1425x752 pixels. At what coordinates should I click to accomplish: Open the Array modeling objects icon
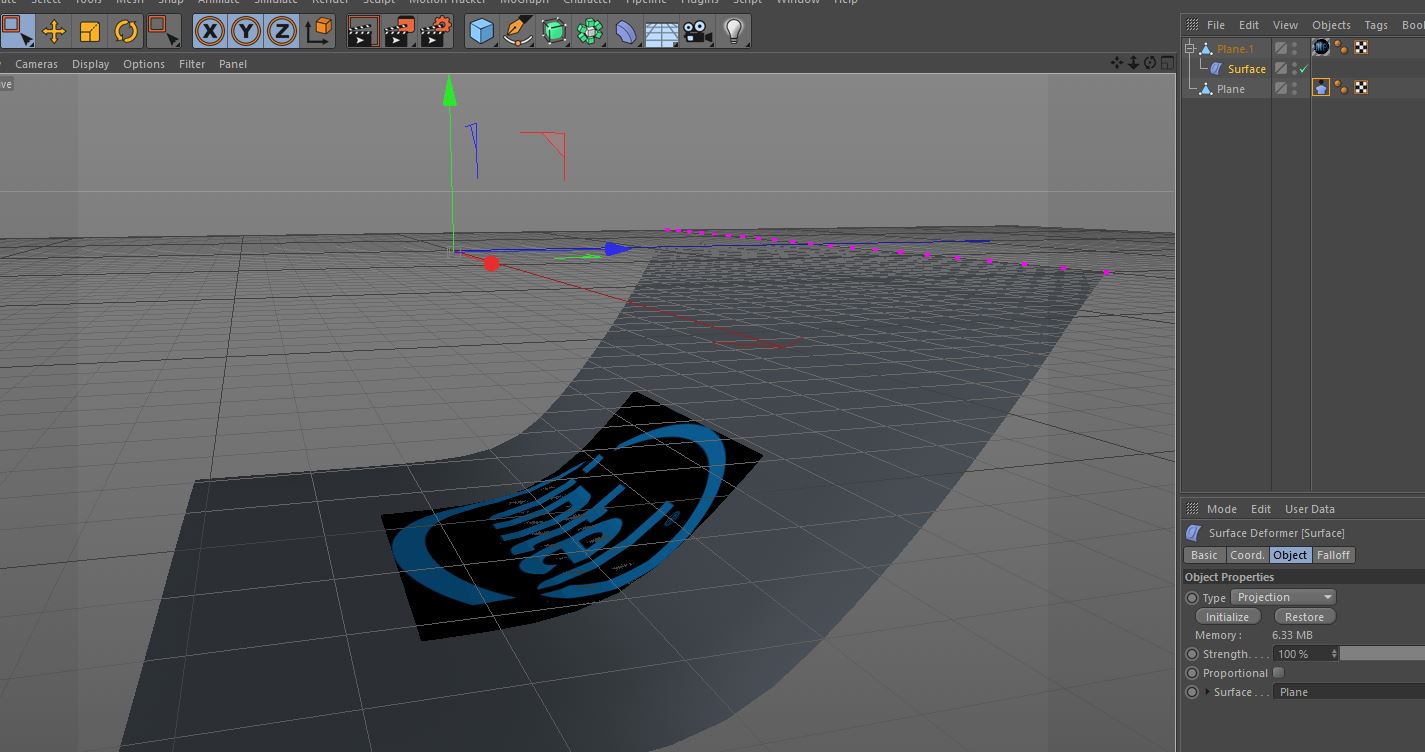tap(590, 31)
